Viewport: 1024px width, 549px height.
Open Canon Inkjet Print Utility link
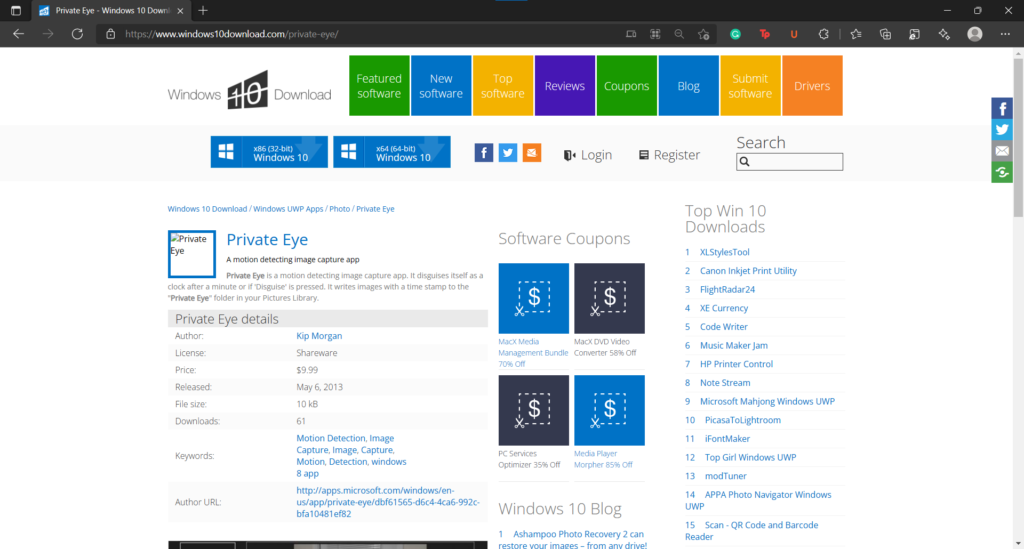tap(748, 271)
